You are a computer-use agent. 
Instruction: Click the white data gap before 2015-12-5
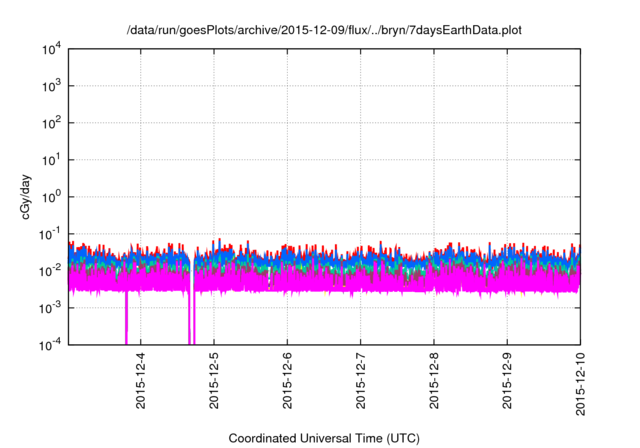(x=191, y=300)
